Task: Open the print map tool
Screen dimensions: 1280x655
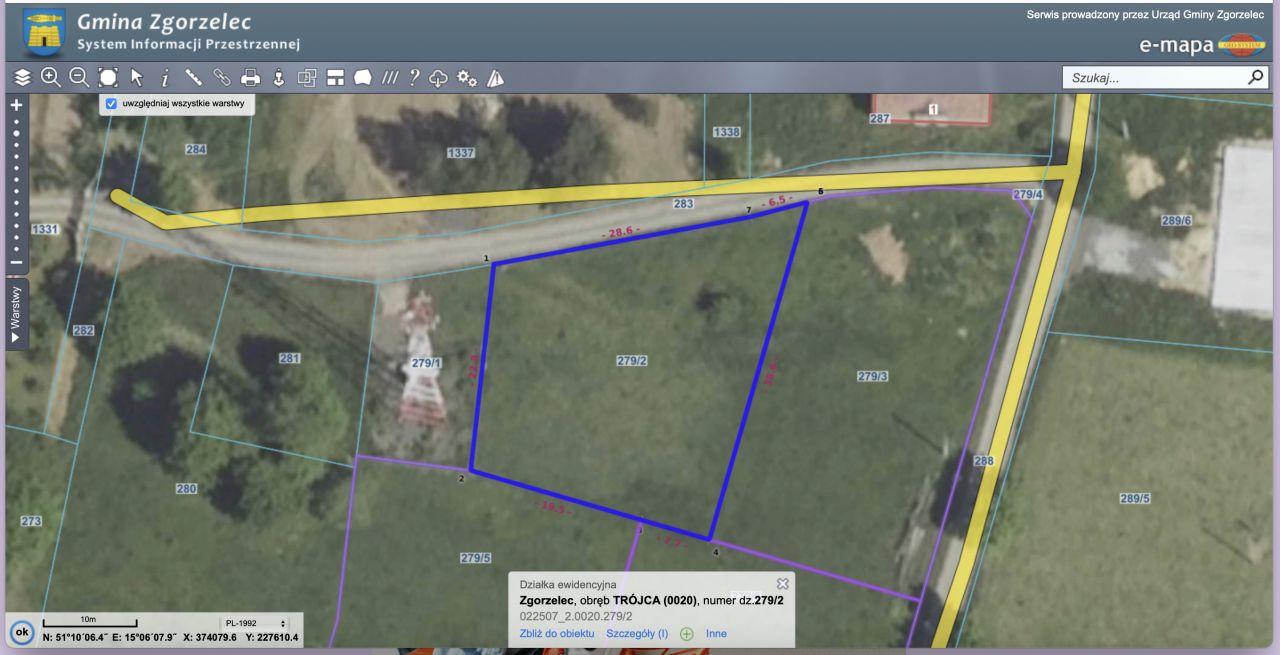Action: [x=251, y=78]
